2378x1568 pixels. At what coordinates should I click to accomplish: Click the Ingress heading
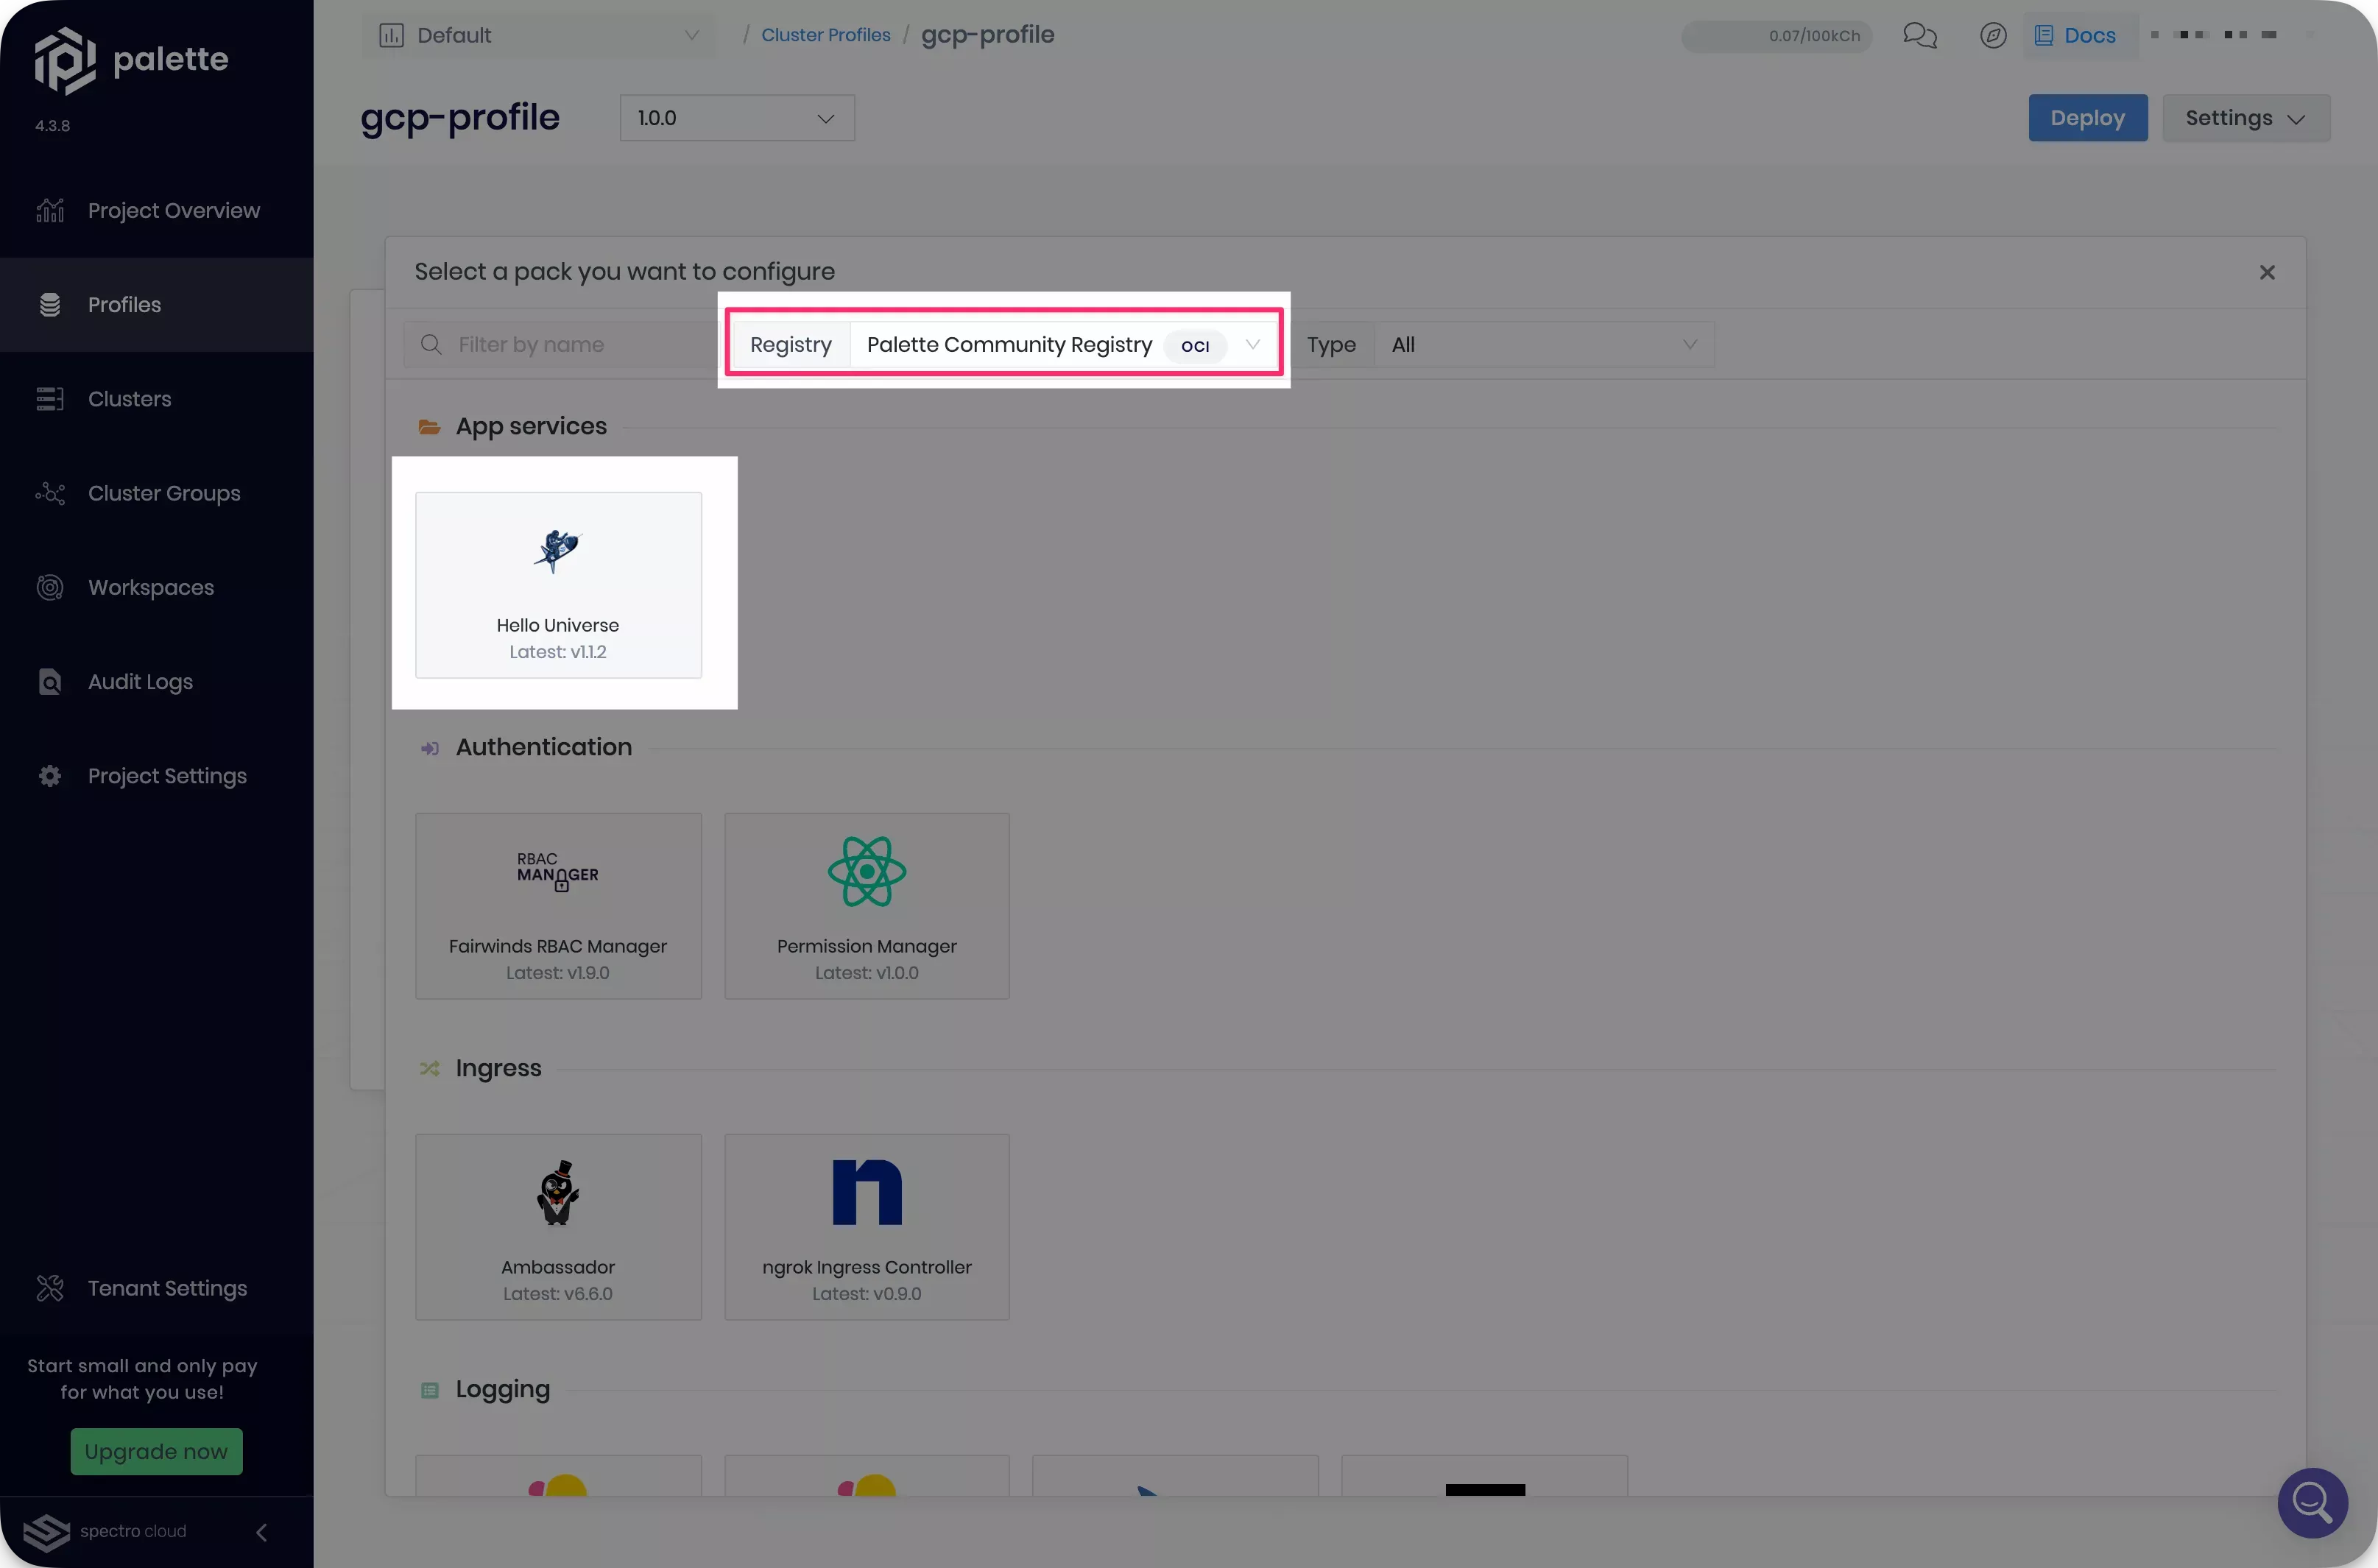pyautogui.click(x=498, y=1068)
